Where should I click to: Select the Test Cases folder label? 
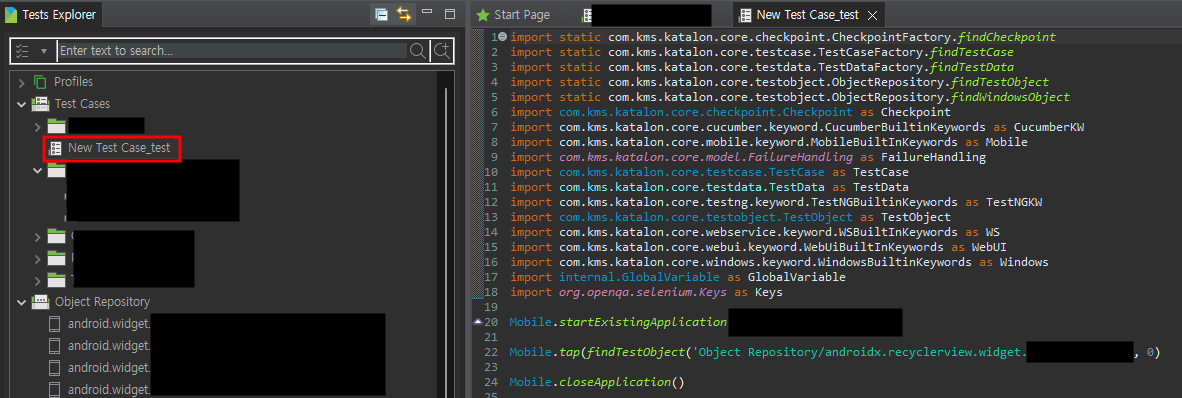pyautogui.click(x=82, y=103)
